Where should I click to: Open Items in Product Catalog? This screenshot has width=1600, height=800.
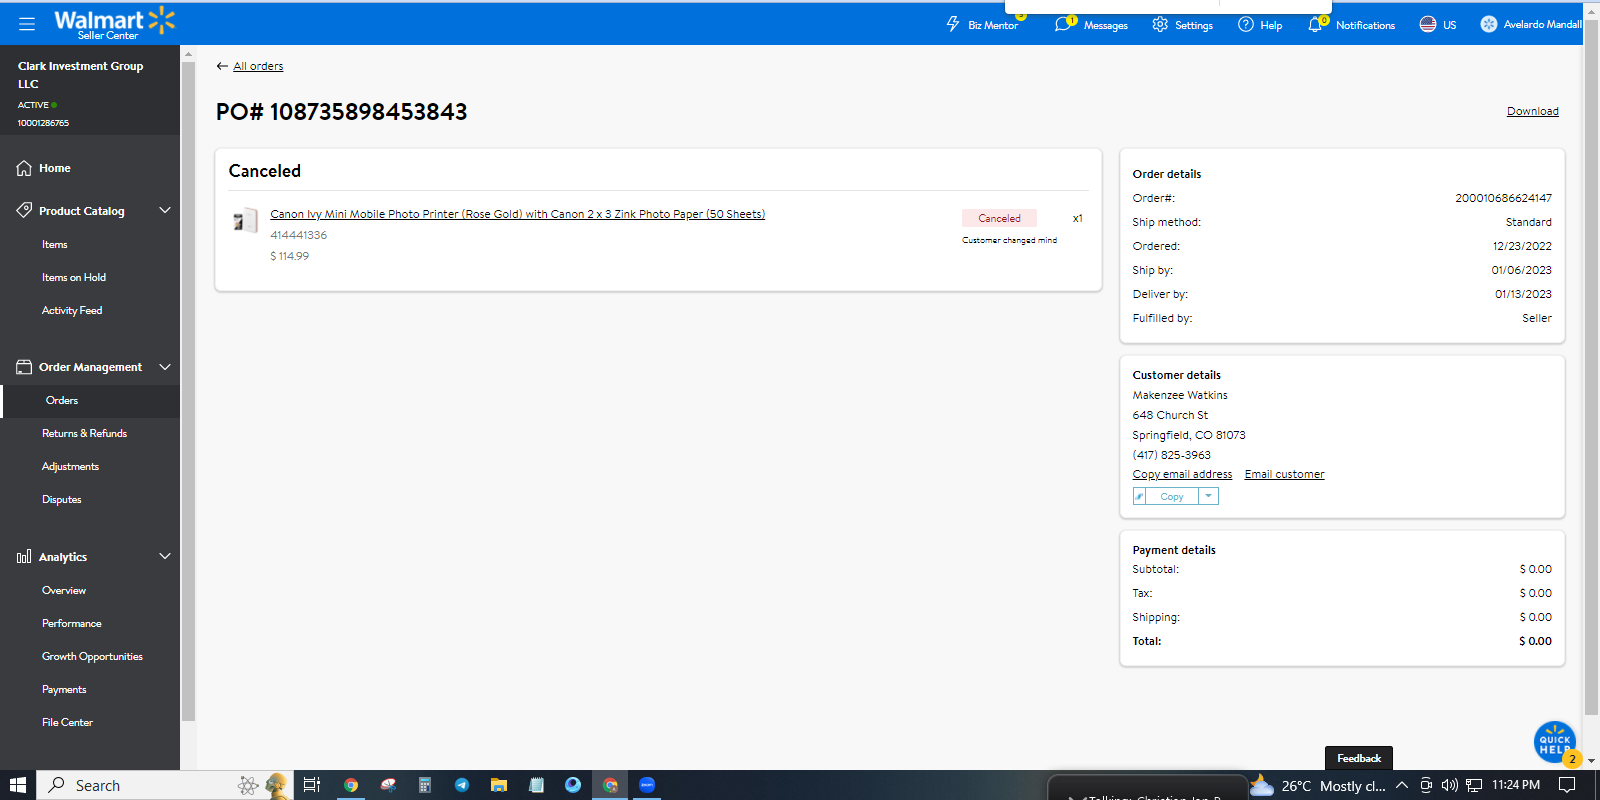pyautogui.click(x=55, y=244)
